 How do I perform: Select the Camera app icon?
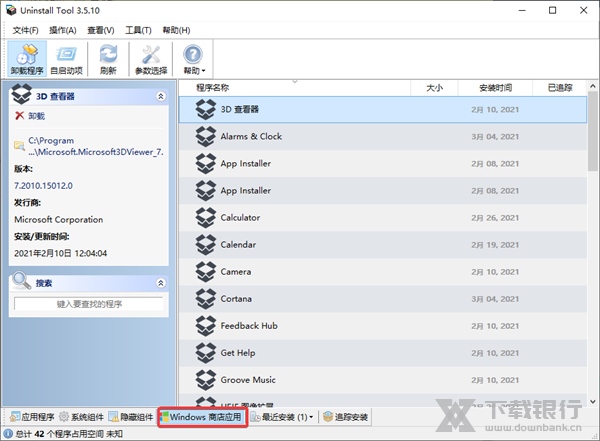[x=206, y=271]
